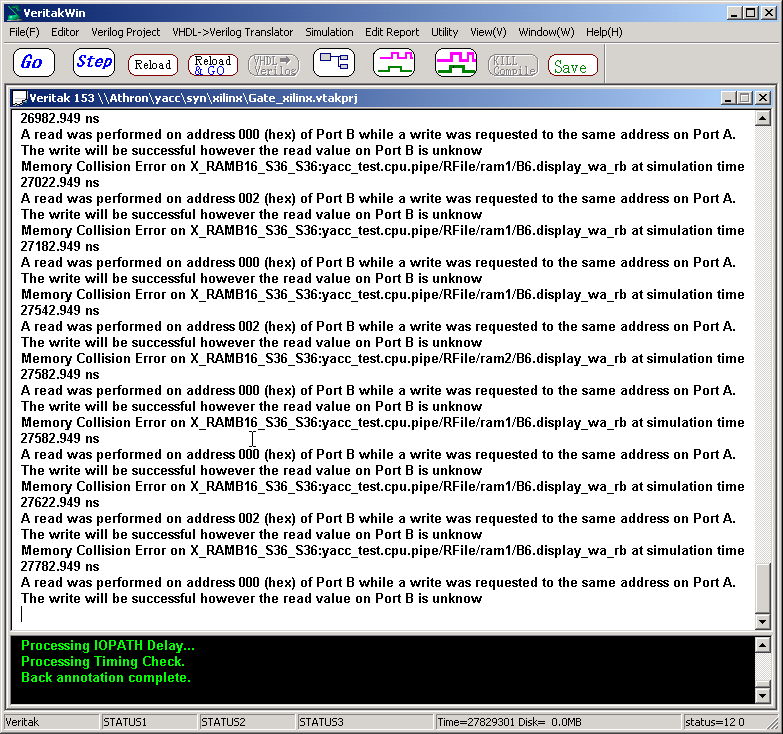Screen dimensions: 783x734
Task: Click the KILL Compile toolbar button
Action: 513,65
